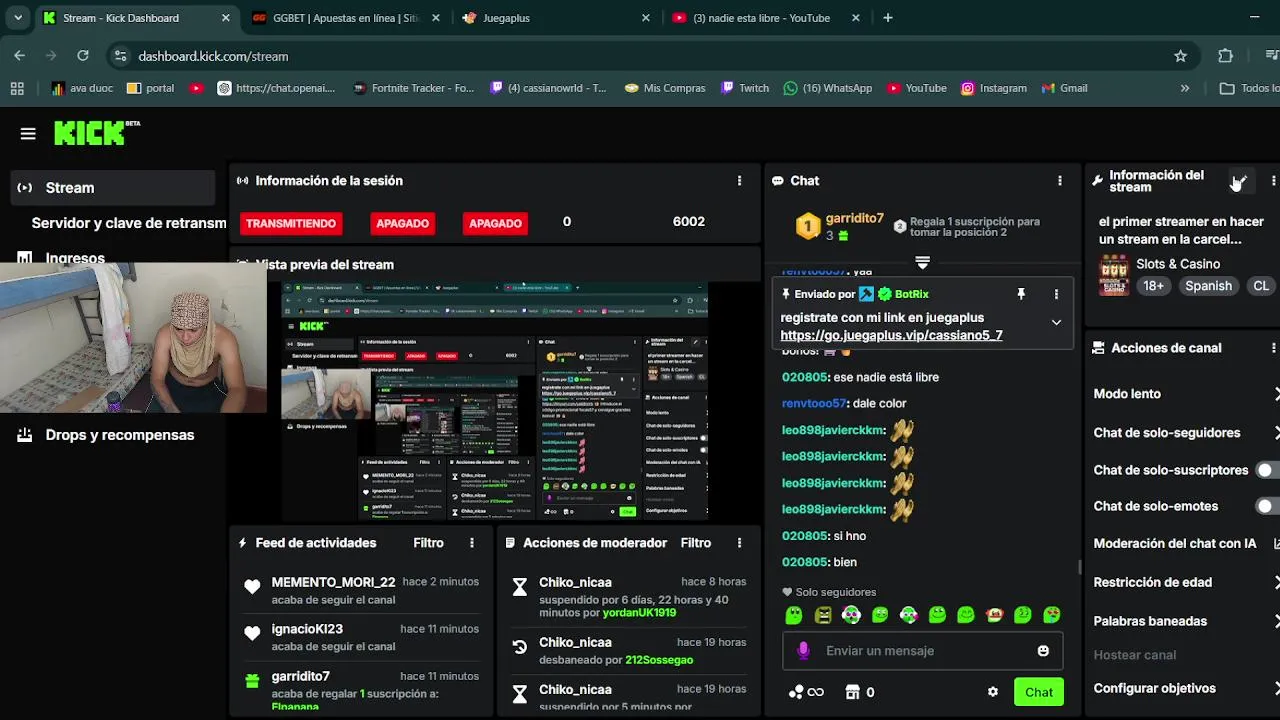Expand the pinned BotRix message chevron
The height and width of the screenshot is (720, 1280).
tap(1056, 322)
